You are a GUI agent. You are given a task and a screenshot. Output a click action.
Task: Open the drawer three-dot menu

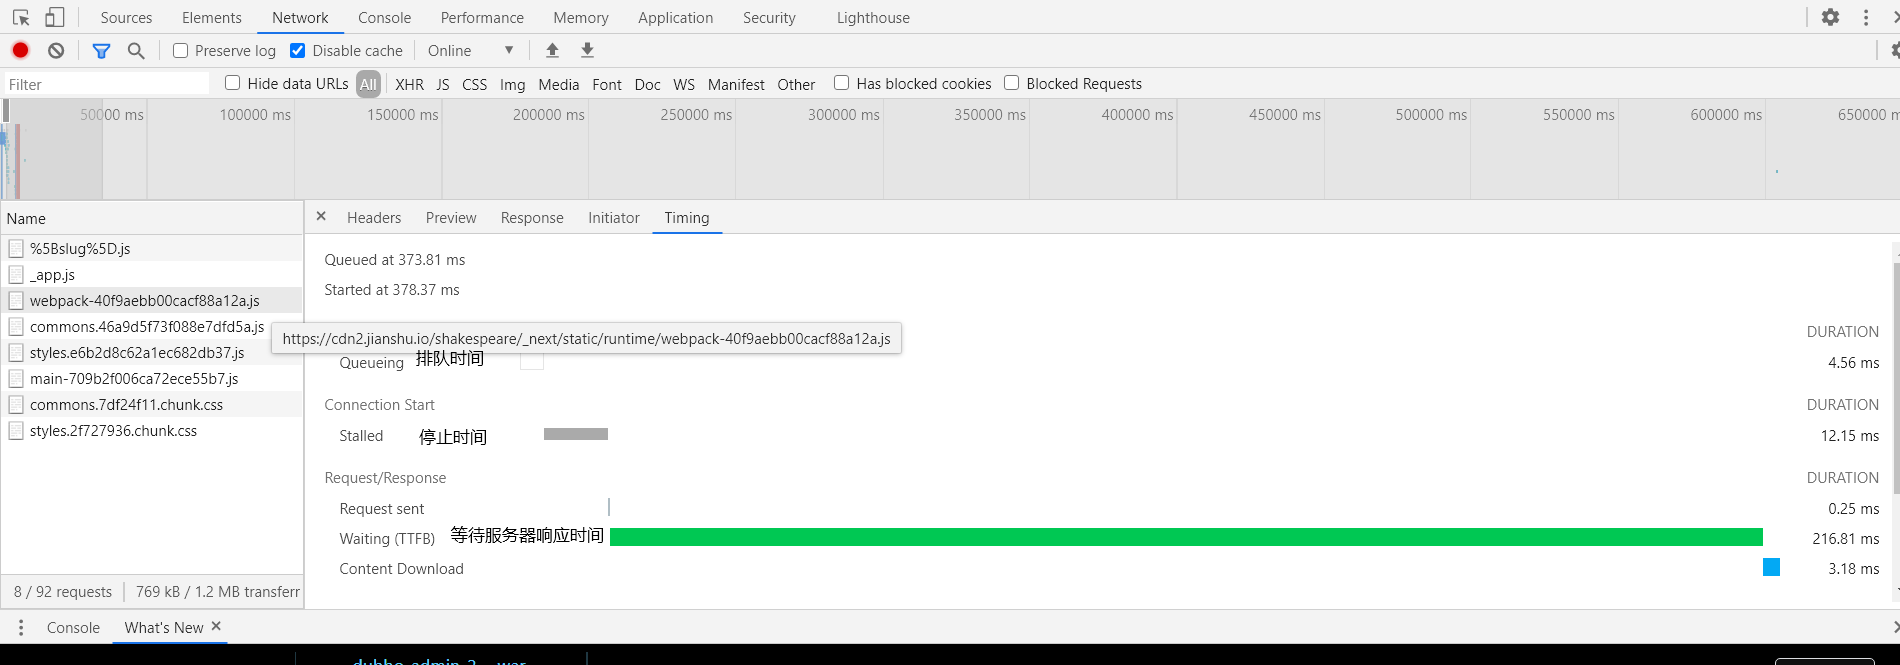click(21, 627)
